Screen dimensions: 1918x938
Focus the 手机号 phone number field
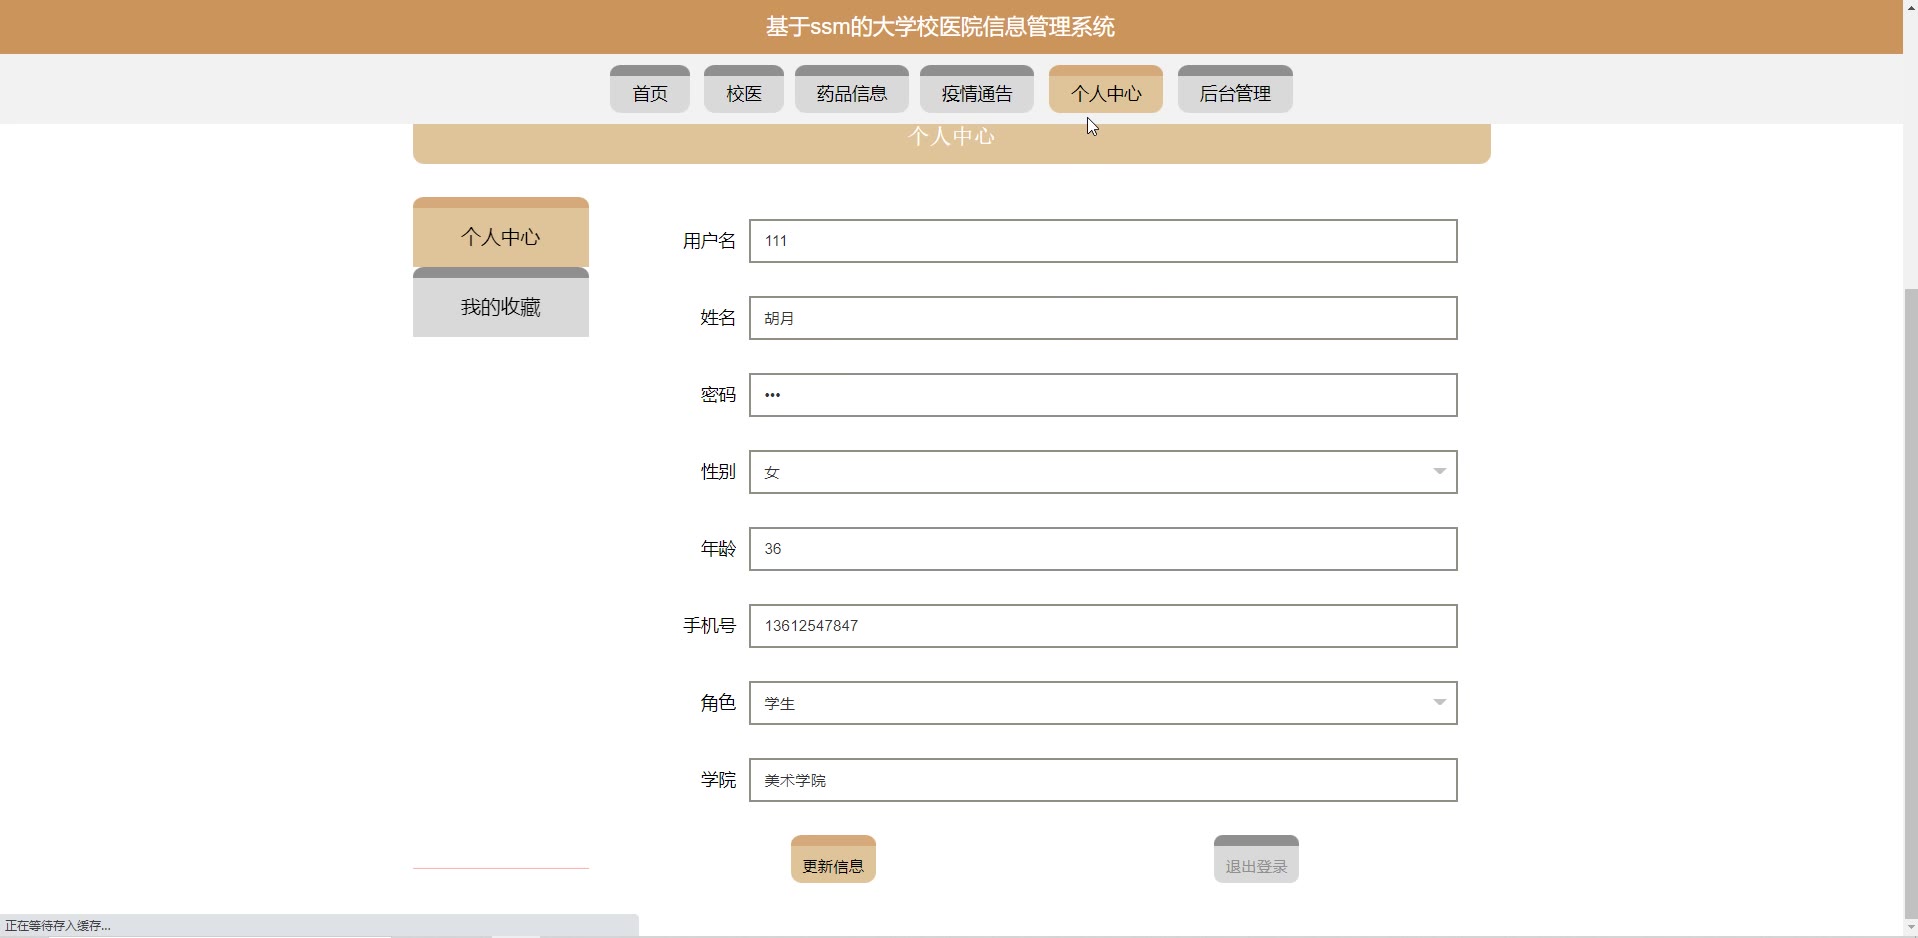click(x=1102, y=626)
